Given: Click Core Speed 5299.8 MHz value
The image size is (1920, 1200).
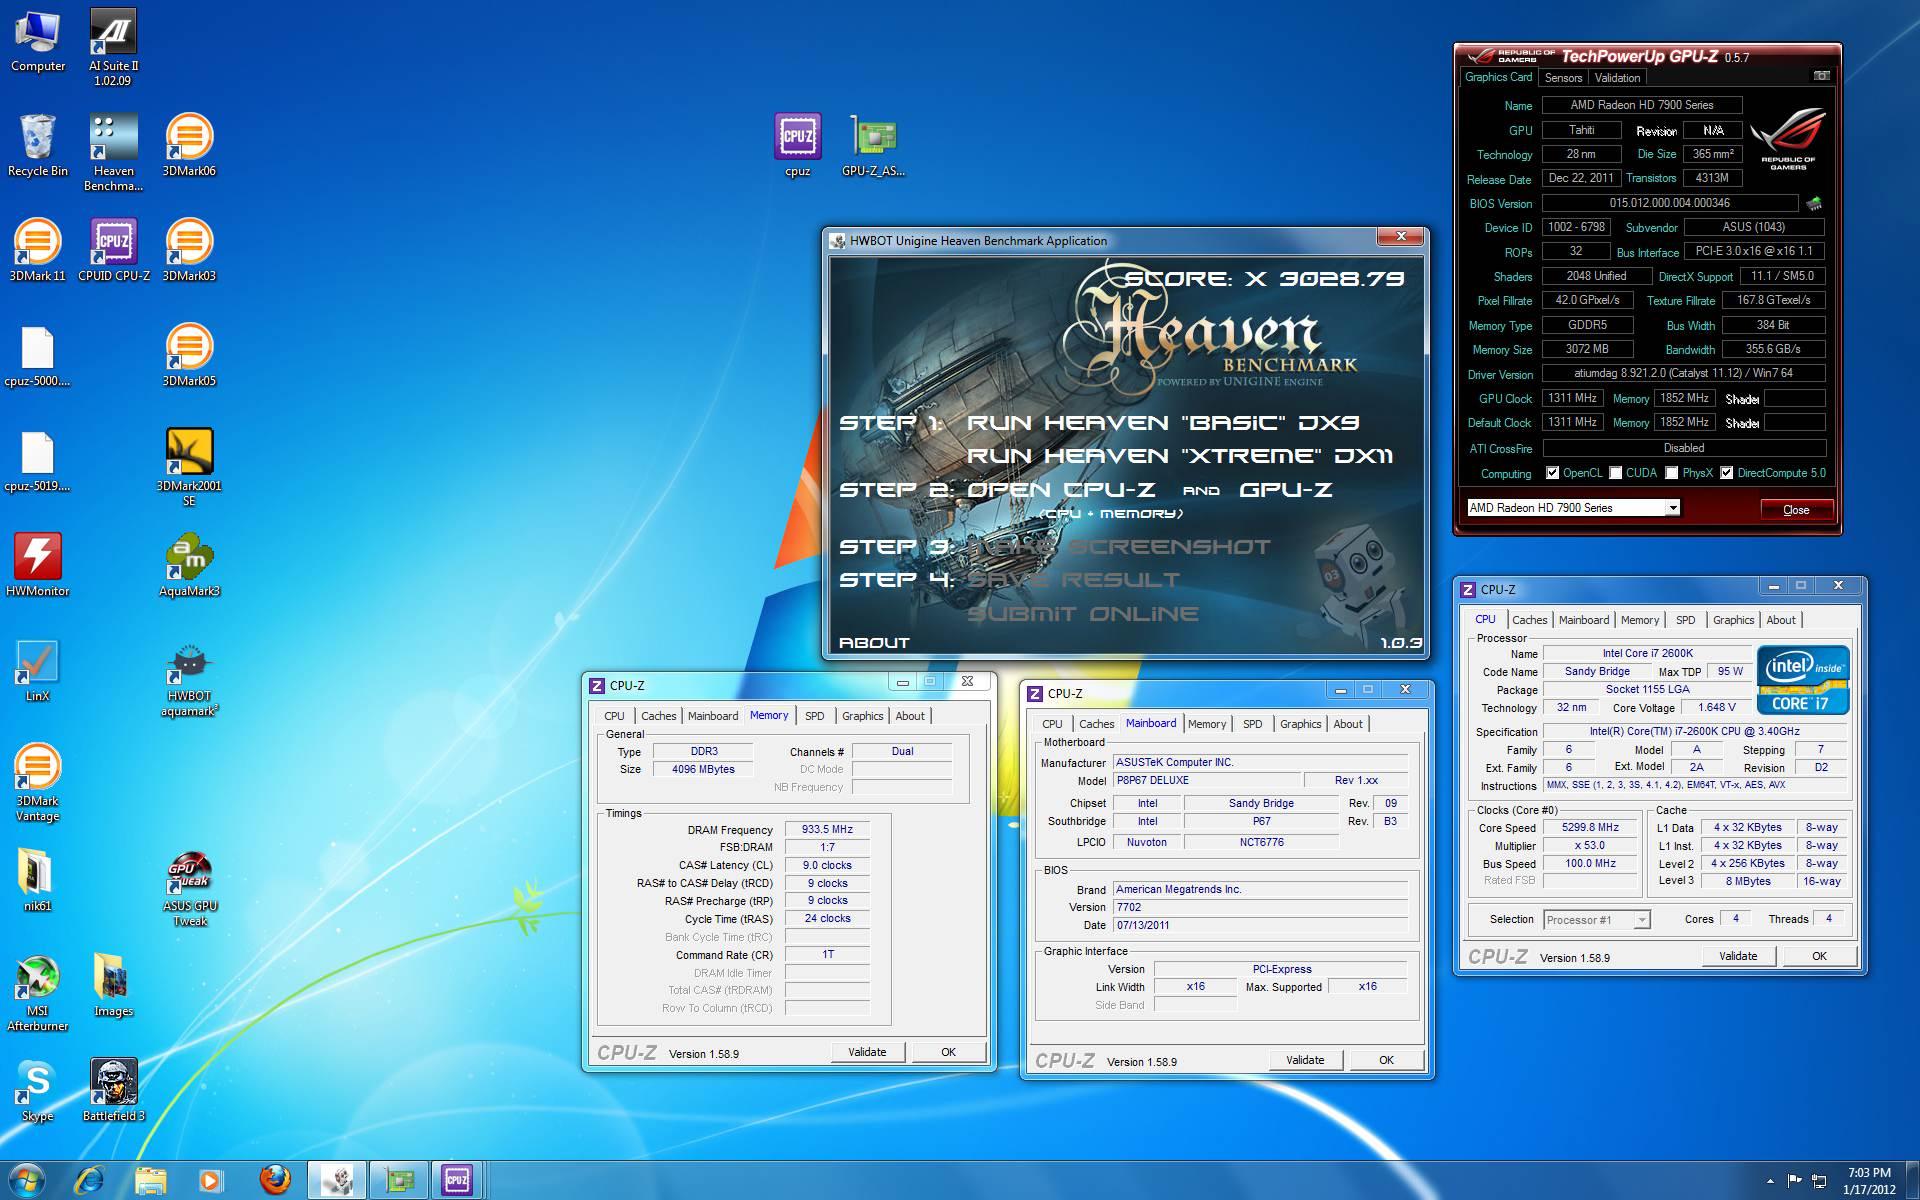Looking at the screenshot, I should (1590, 827).
